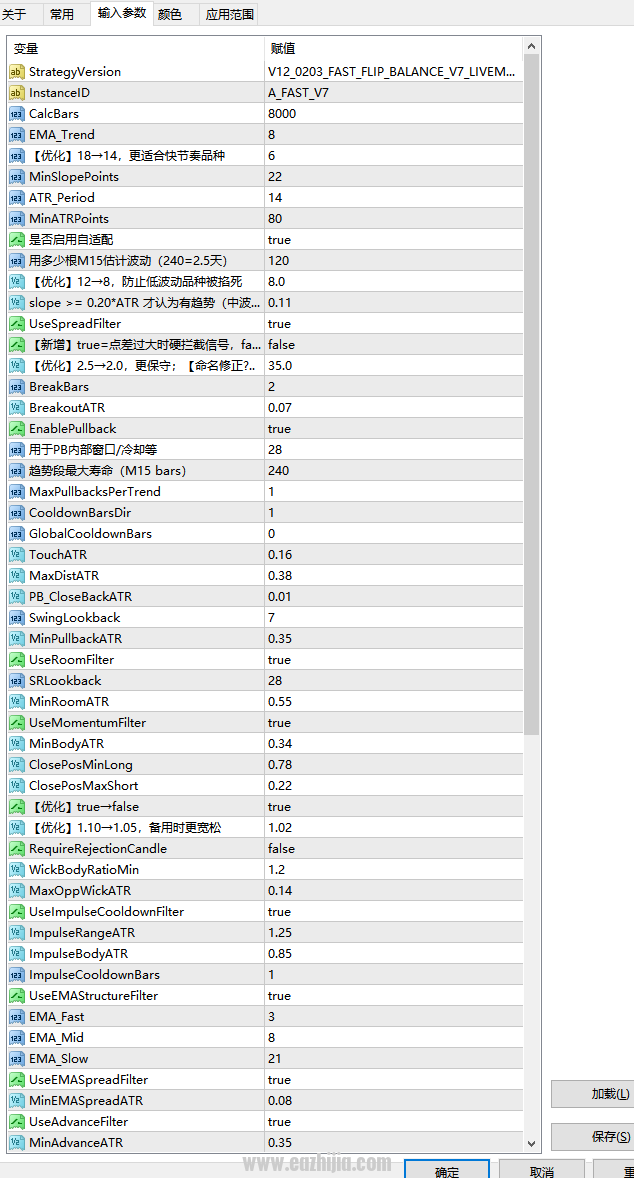Click the 确定 button
This screenshot has height=1178, width=634.
tap(446, 1170)
